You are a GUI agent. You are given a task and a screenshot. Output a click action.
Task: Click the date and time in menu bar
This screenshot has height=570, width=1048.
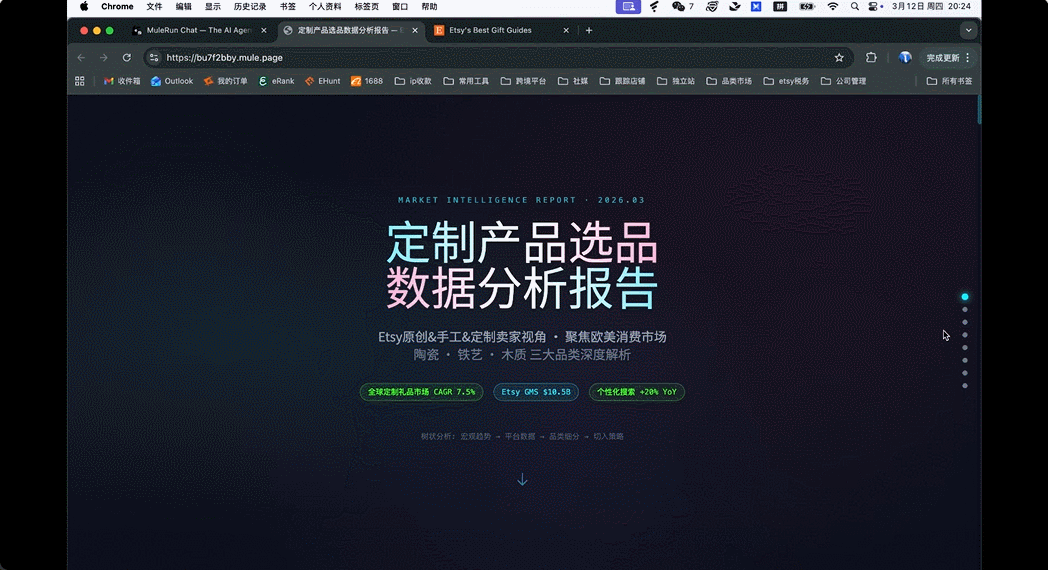click(931, 7)
